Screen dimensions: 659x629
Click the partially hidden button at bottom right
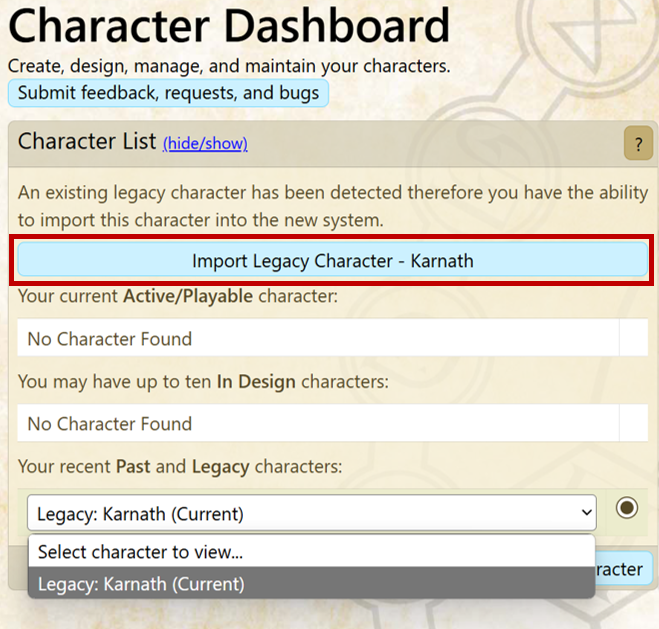click(624, 569)
